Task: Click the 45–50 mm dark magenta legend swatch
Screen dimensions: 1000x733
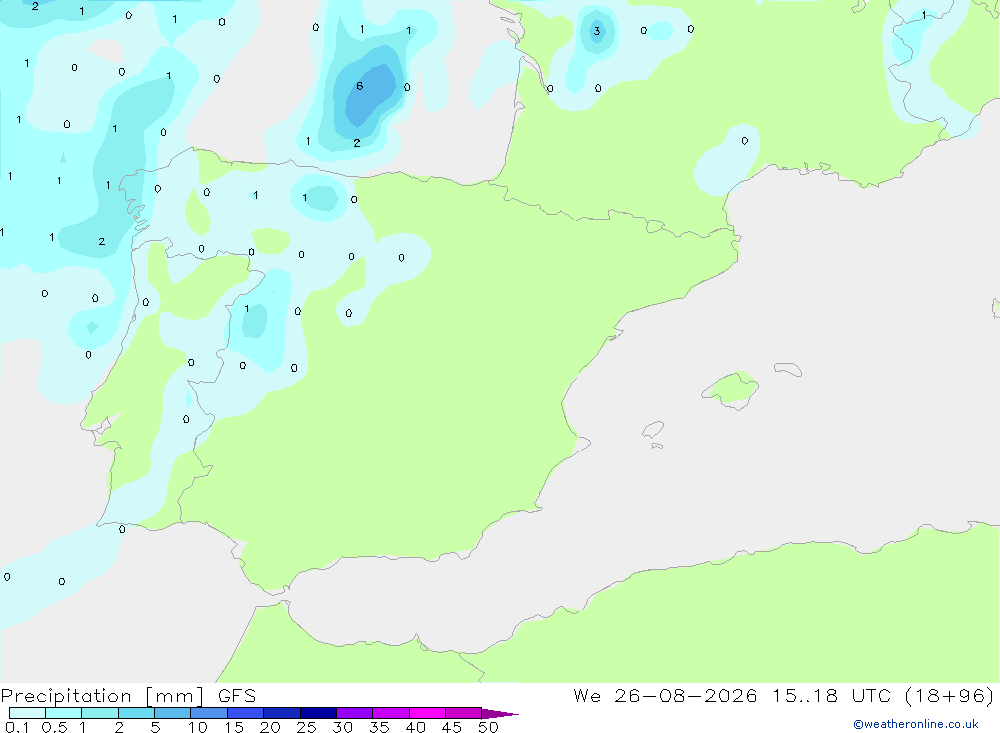Action: tap(464, 713)
